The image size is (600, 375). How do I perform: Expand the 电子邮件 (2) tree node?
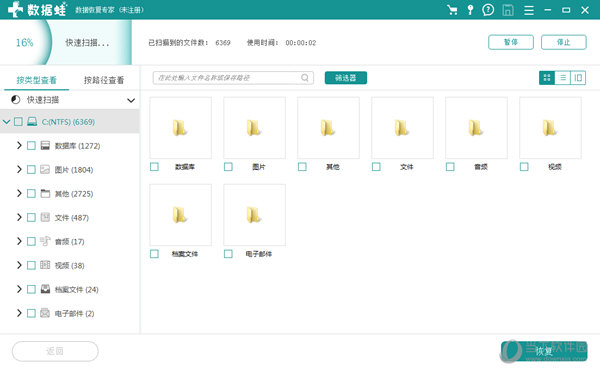coord(19,313)
